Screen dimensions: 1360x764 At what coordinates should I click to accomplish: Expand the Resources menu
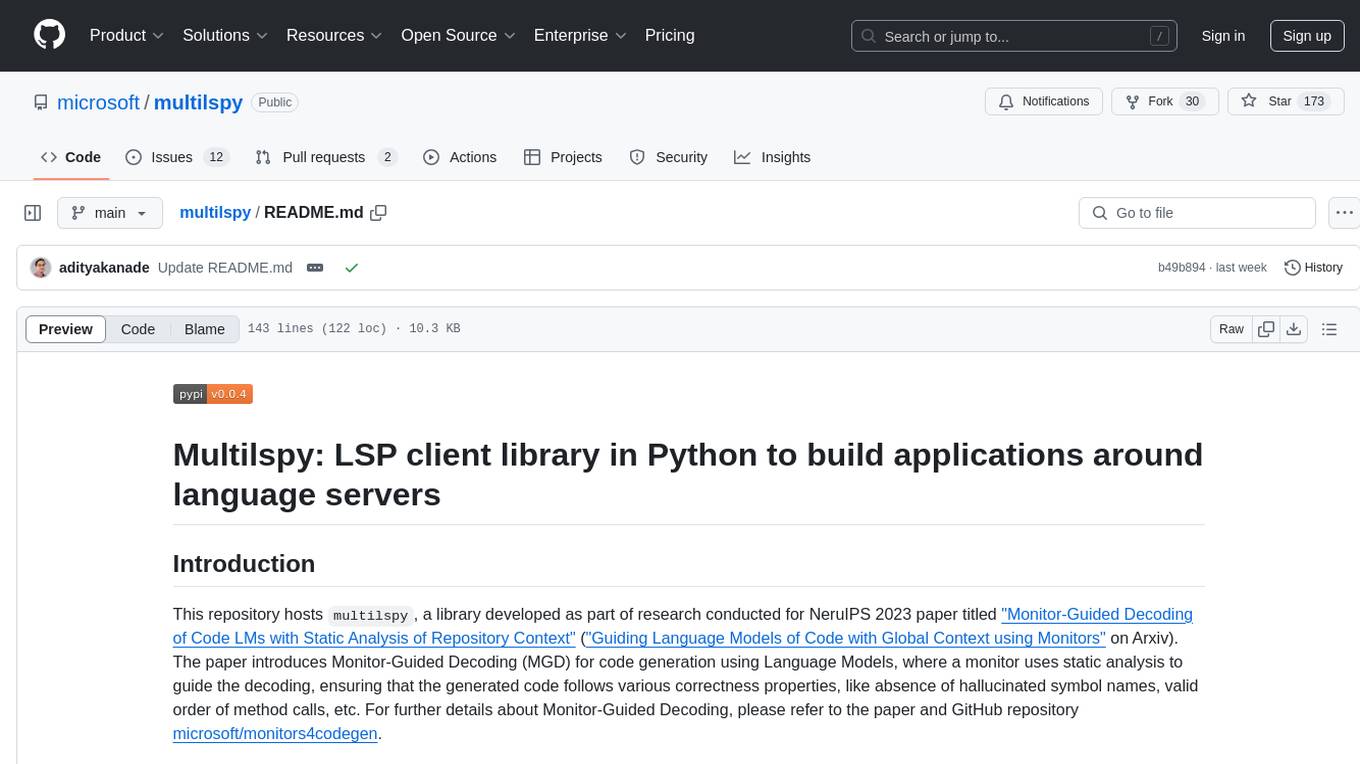pos(334,35)
